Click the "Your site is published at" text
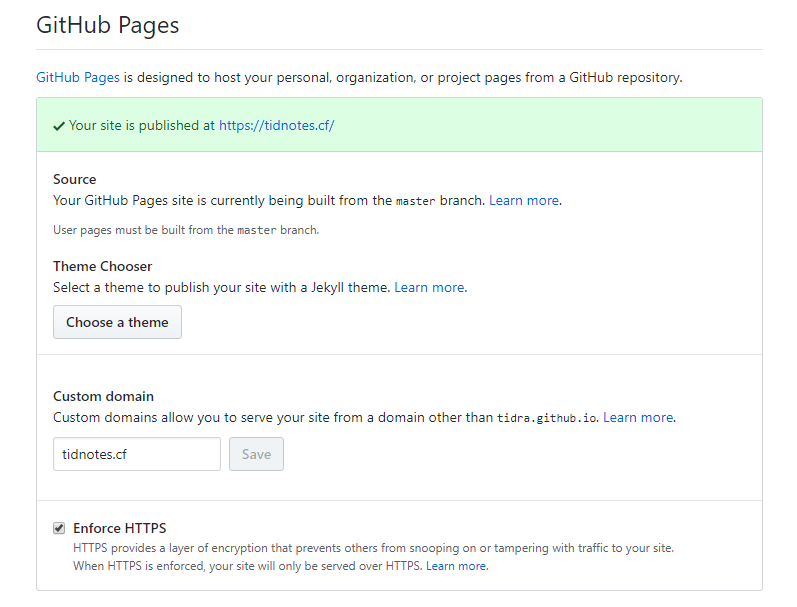The height and width of the screenshot is (607, 797). (142, 126)
